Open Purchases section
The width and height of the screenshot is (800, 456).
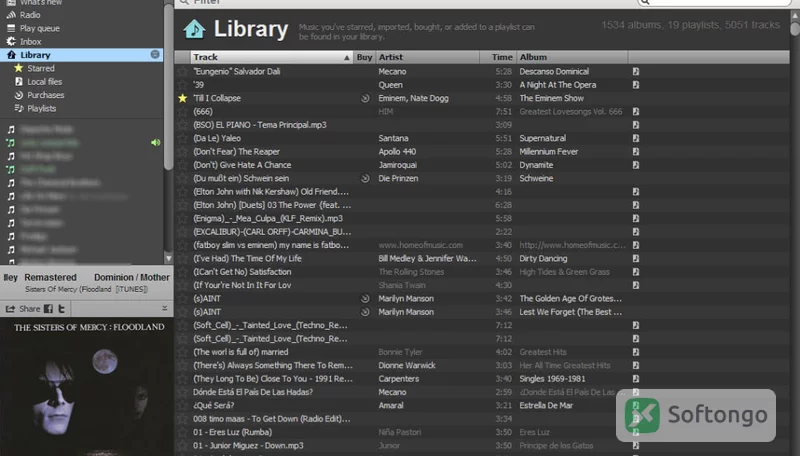point(45,95)
